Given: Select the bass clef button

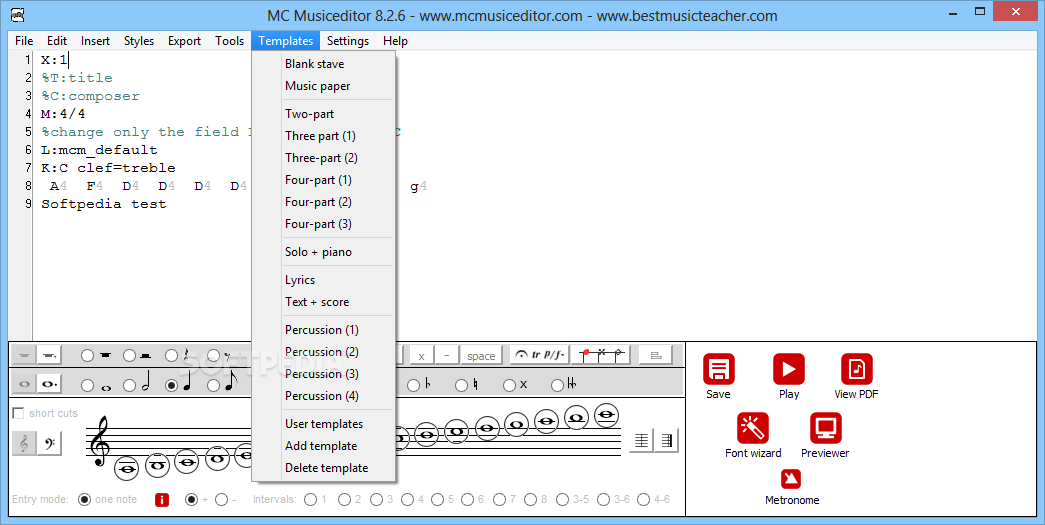Looking at the screenshot, I should point(49,442).
